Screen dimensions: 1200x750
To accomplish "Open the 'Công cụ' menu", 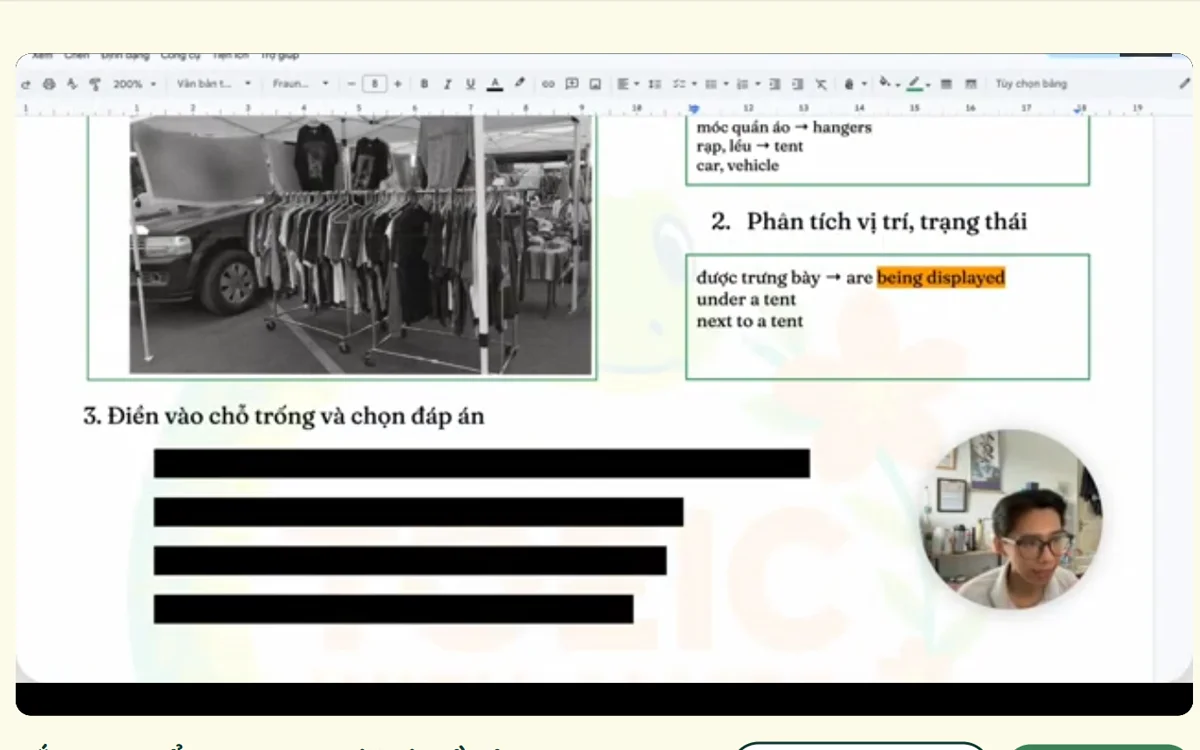I will pyautogui.click(x=181, y=56).
